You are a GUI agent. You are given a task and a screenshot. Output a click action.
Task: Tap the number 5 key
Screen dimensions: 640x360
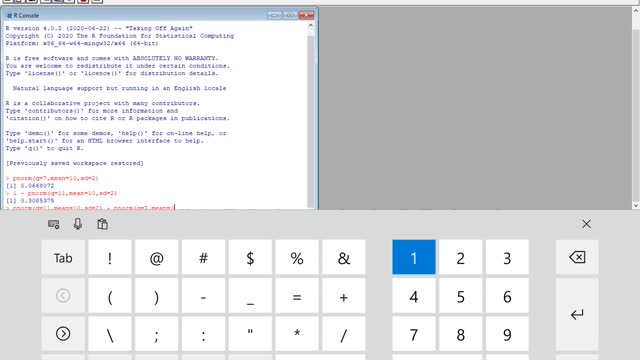(x=460, y=296)
